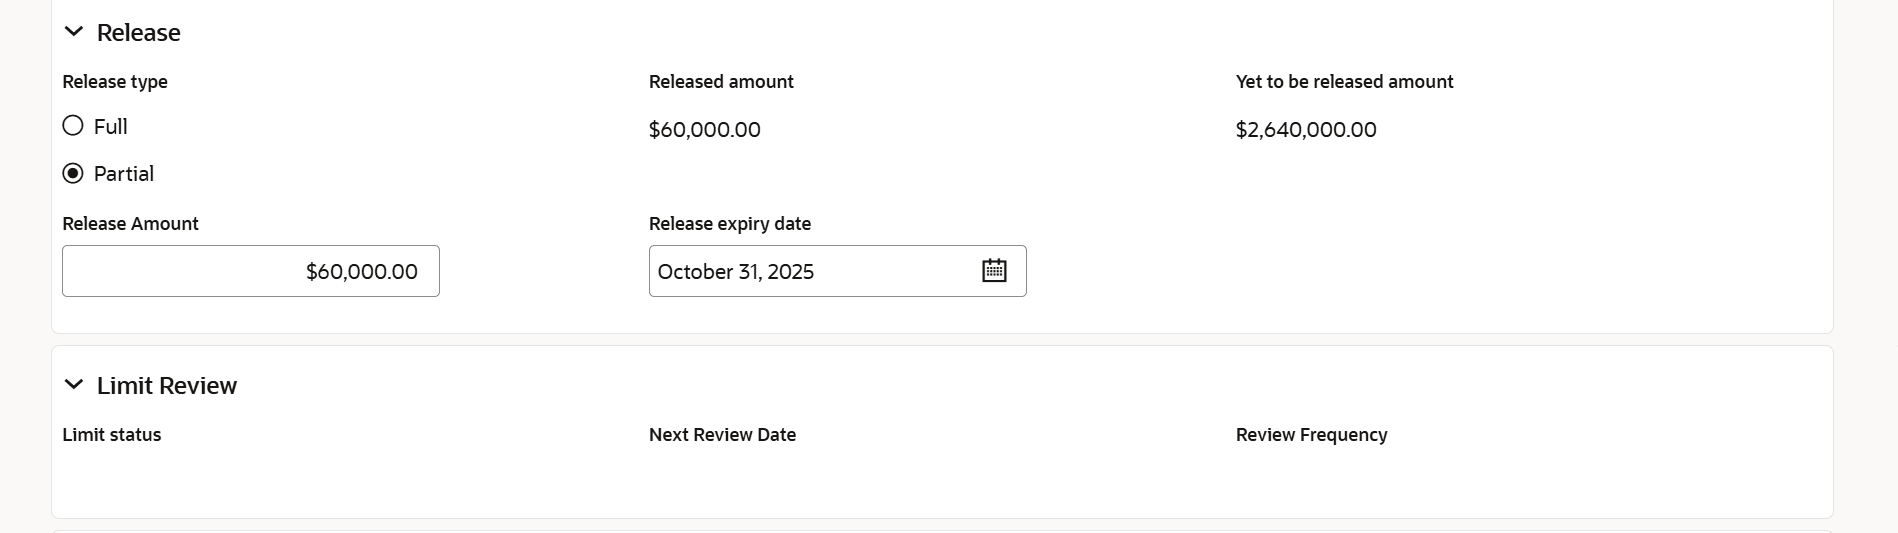
Task: Select the Full release type radio button
Action: (73, 126)
